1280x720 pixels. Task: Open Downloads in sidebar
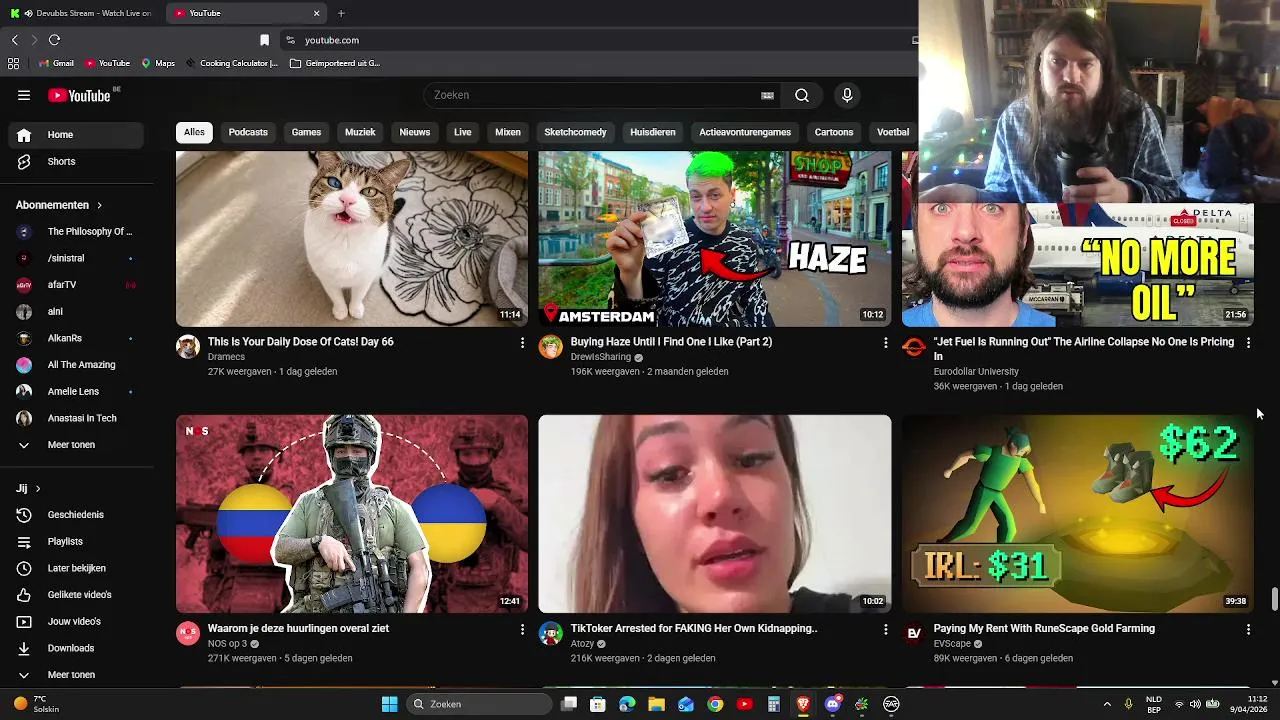[x=76, y=648]
